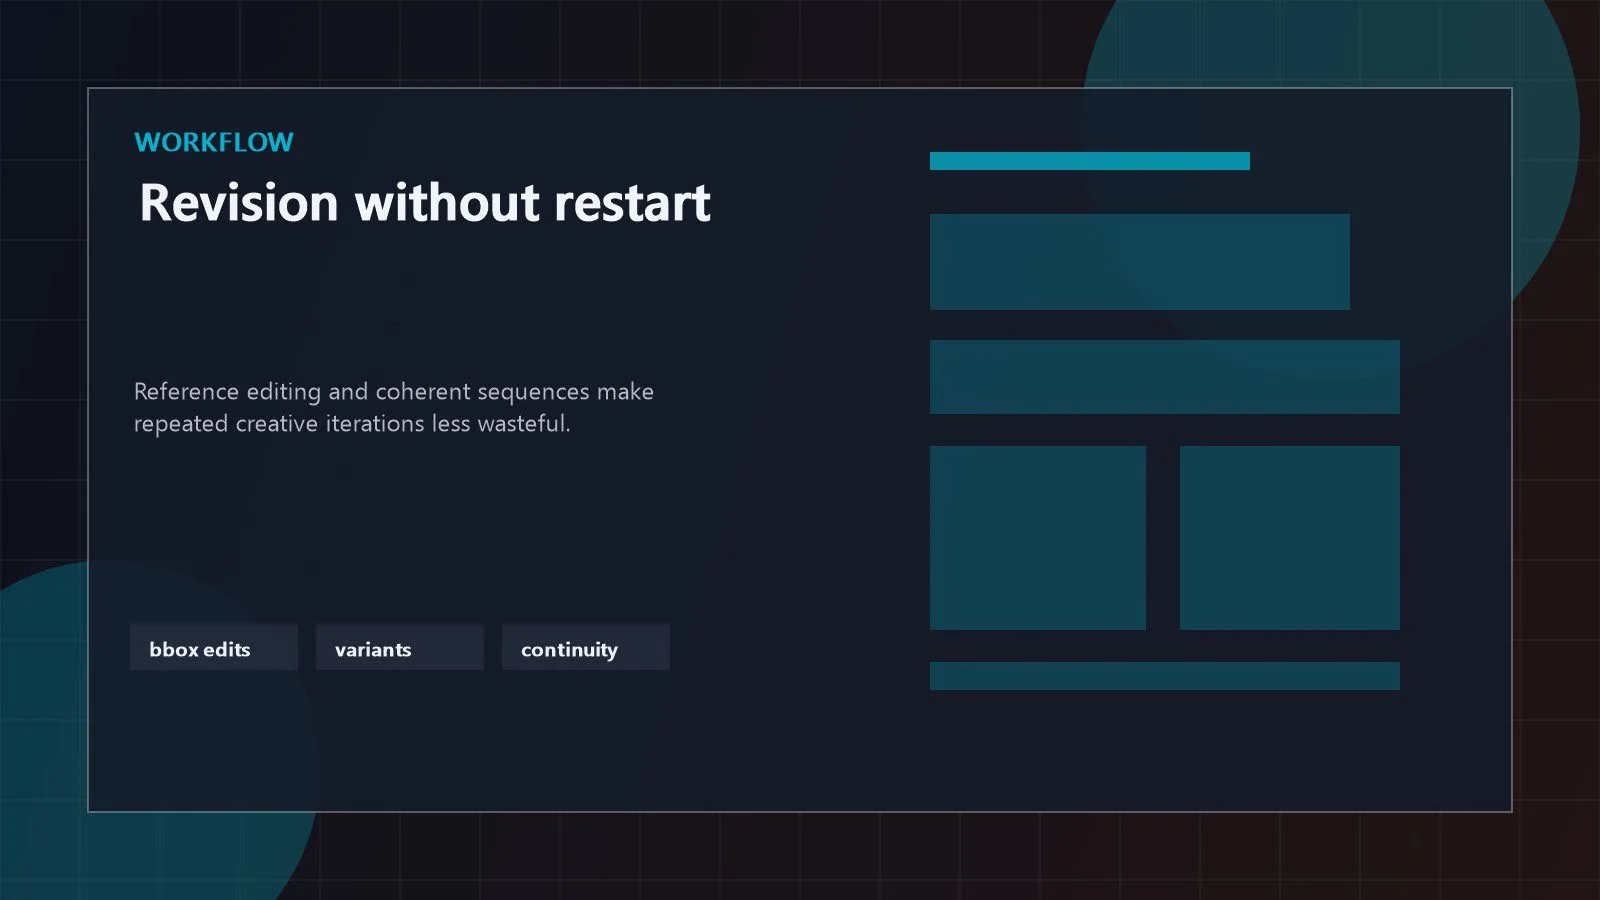
Task: Click the 'WORKFLOW' label
Action: [x=214, y=142]
